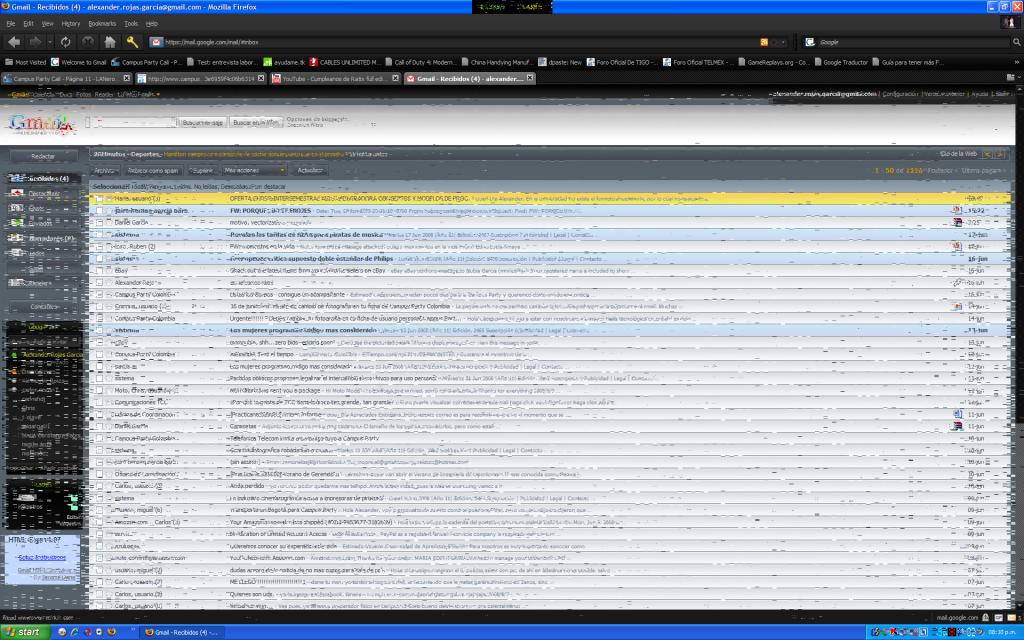Star the Daniel García 'motivo, vectorizado' email

(110, 223)
